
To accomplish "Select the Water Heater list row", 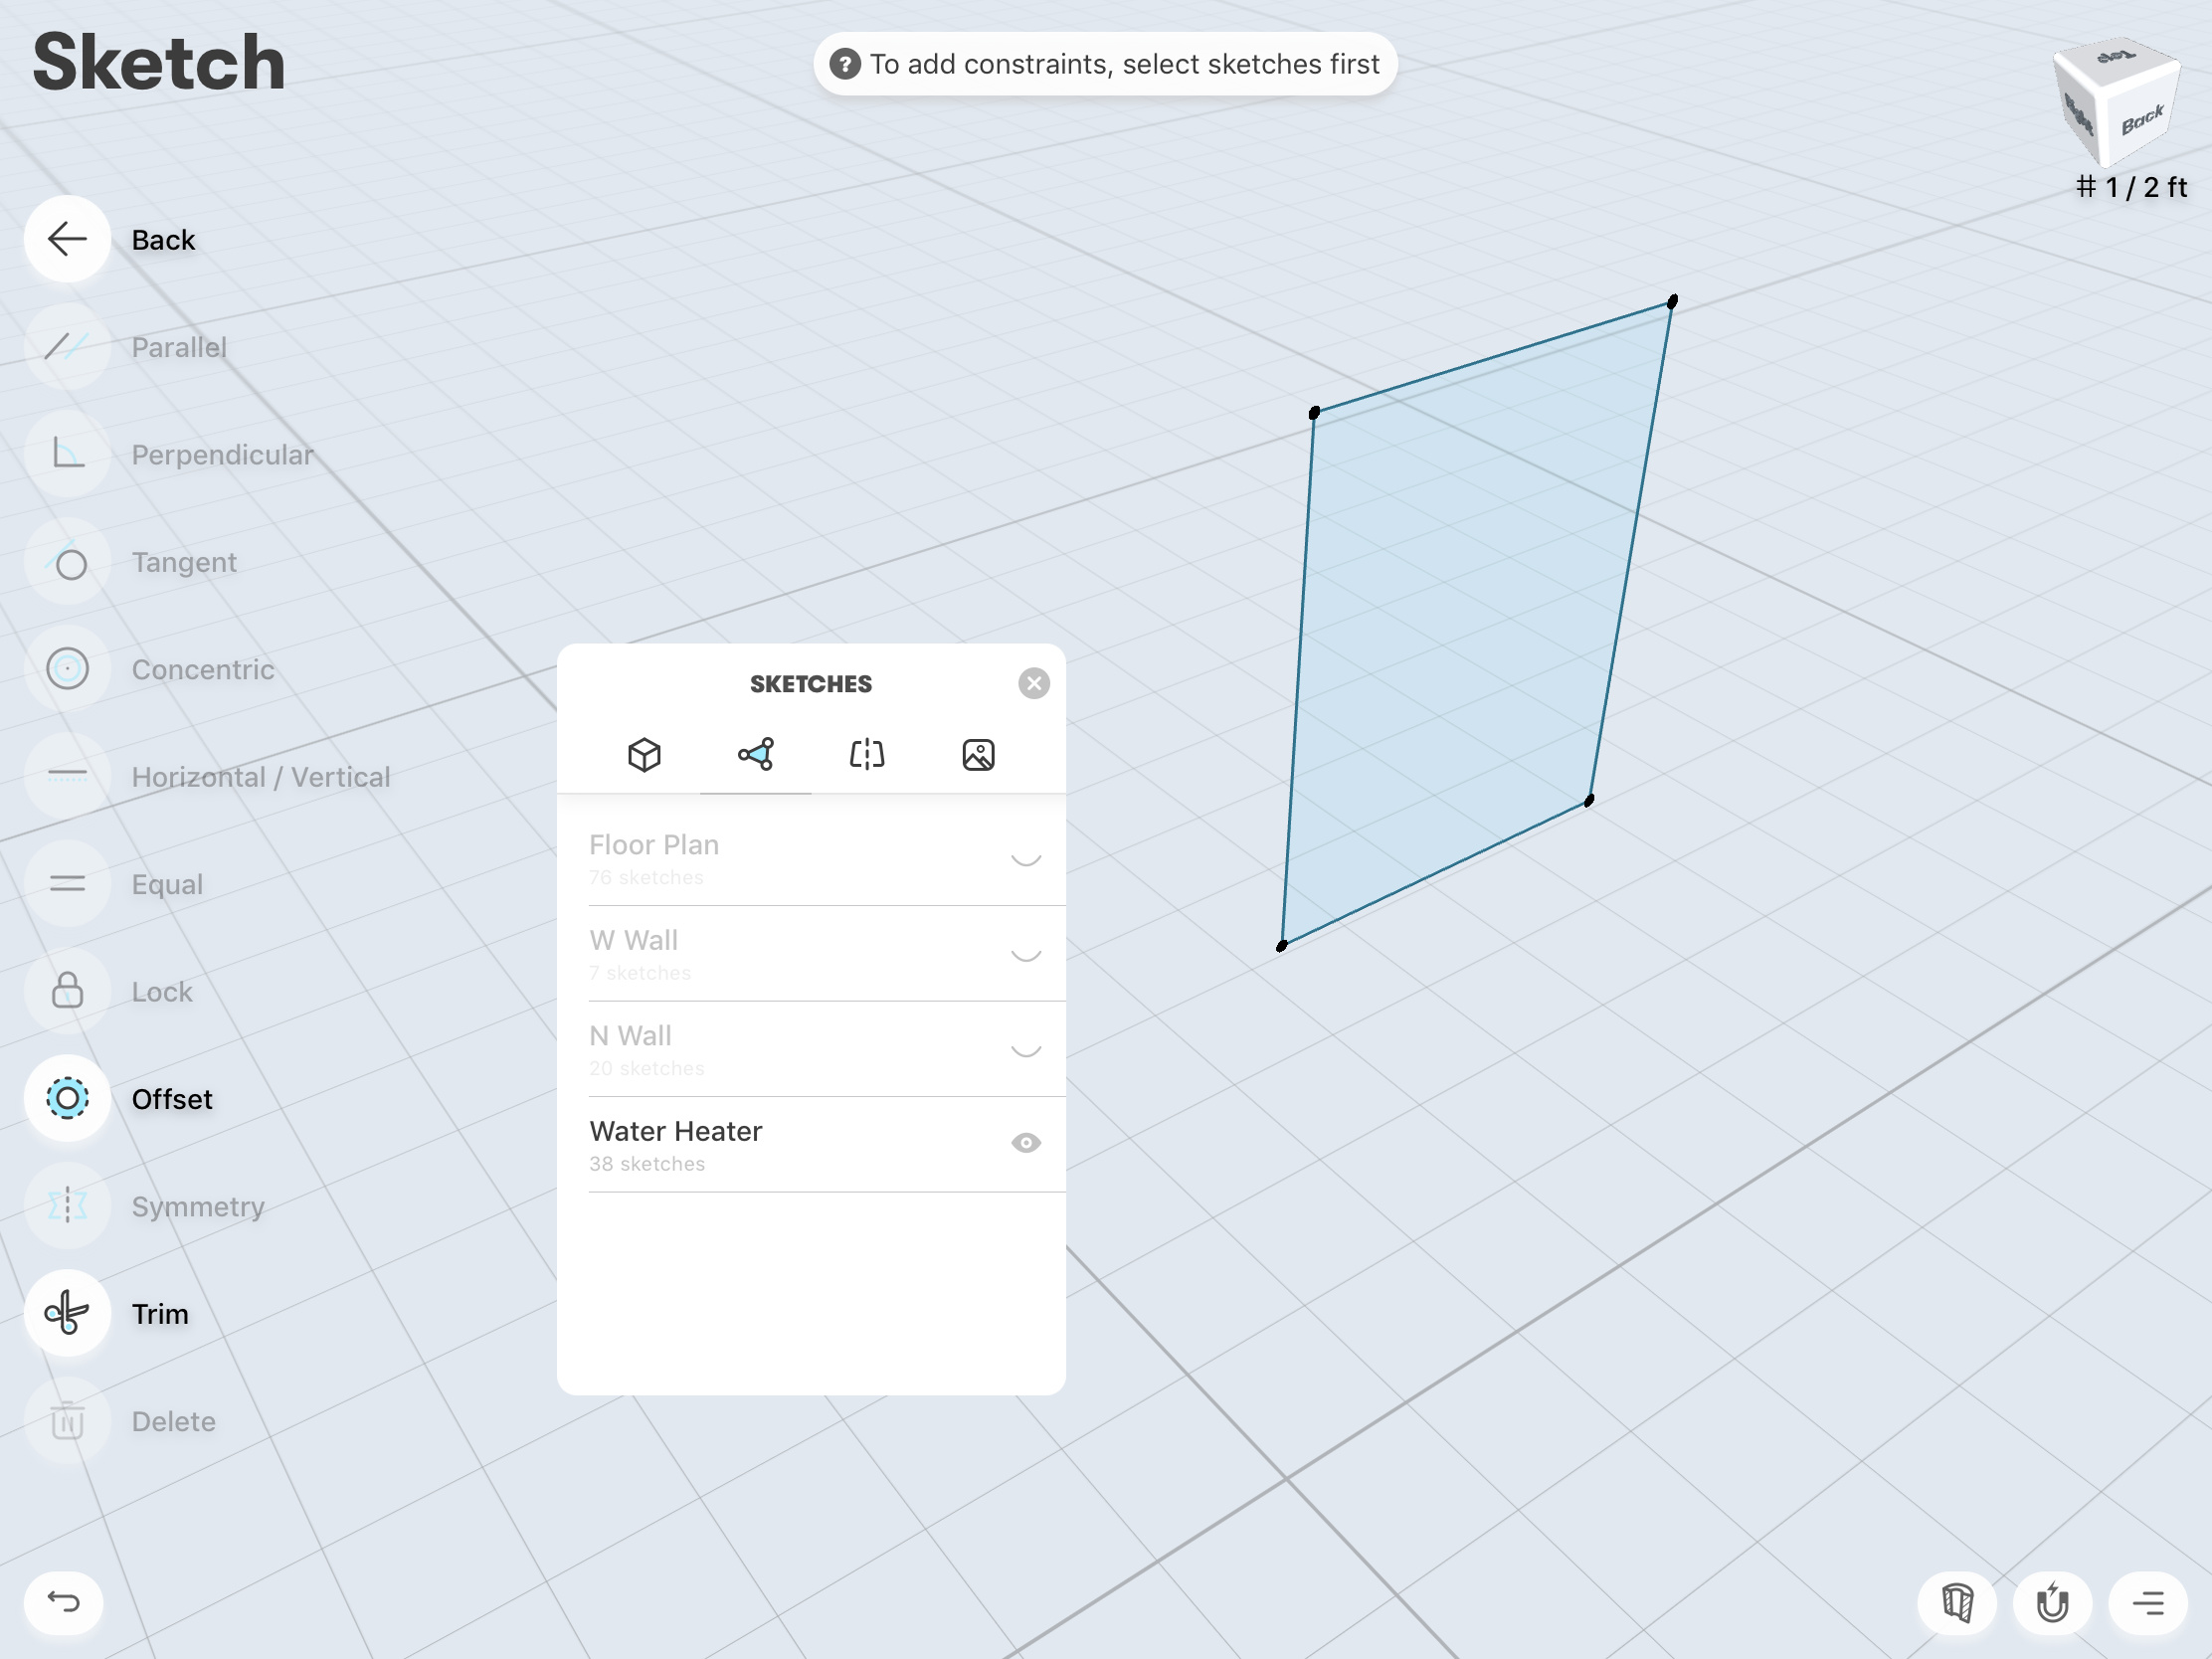I will click(811, 1145).
